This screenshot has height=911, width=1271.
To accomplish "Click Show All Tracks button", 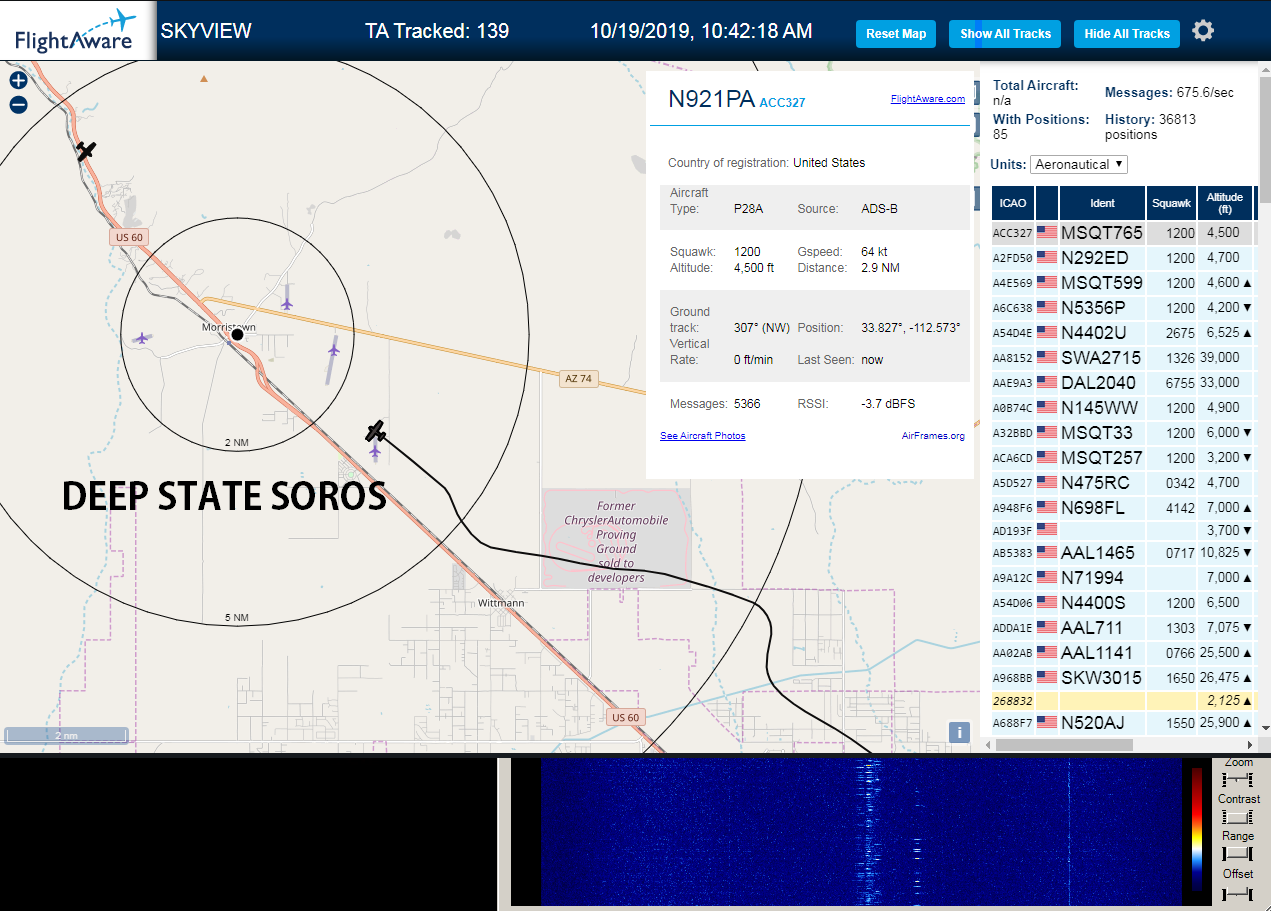I will pyautogui.click(x=1005, y=34).
